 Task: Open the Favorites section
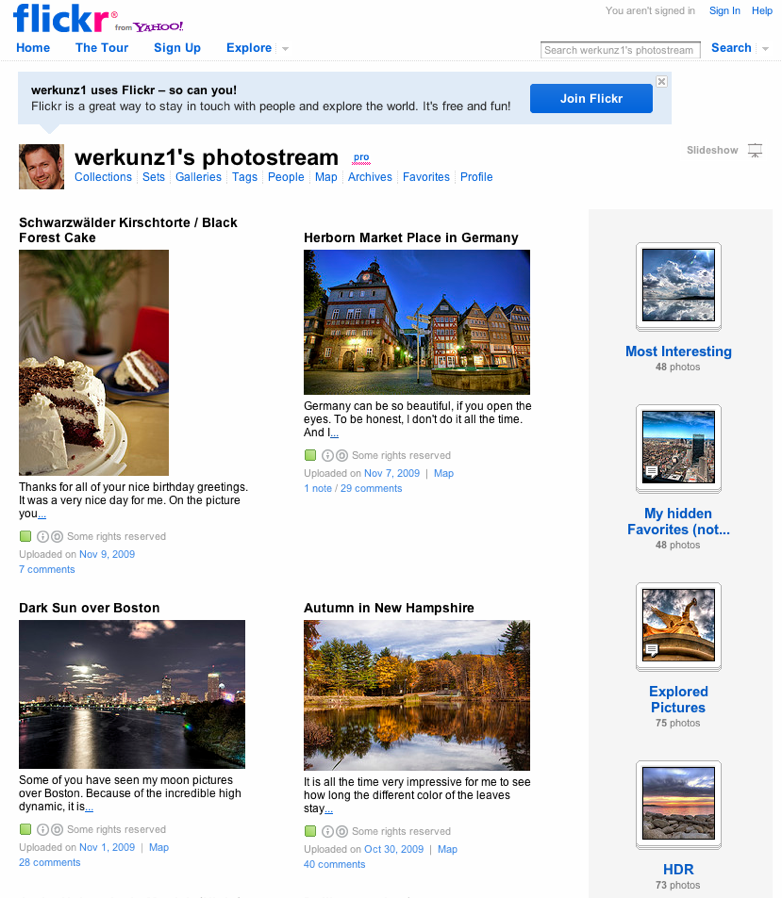click(x=426, y=177)
